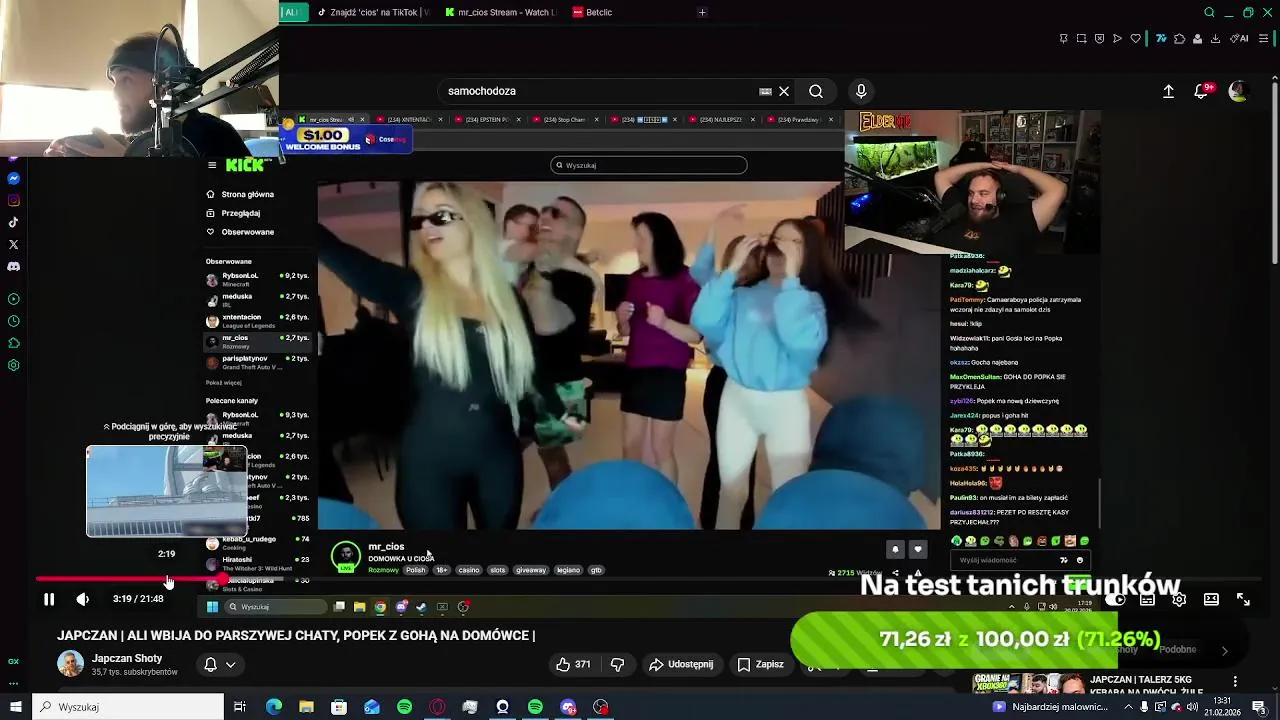Expand the channel notification bell dropdown
The height and width of the screenshot is (720, 1280).
coord(220,664)
